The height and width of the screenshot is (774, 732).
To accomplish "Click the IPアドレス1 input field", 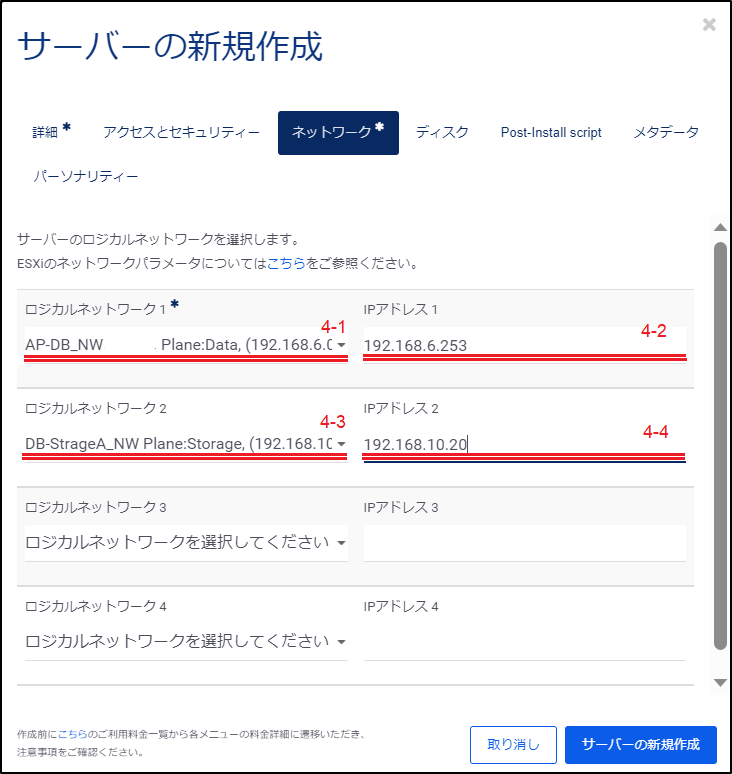I will click(x=524, y=345).
